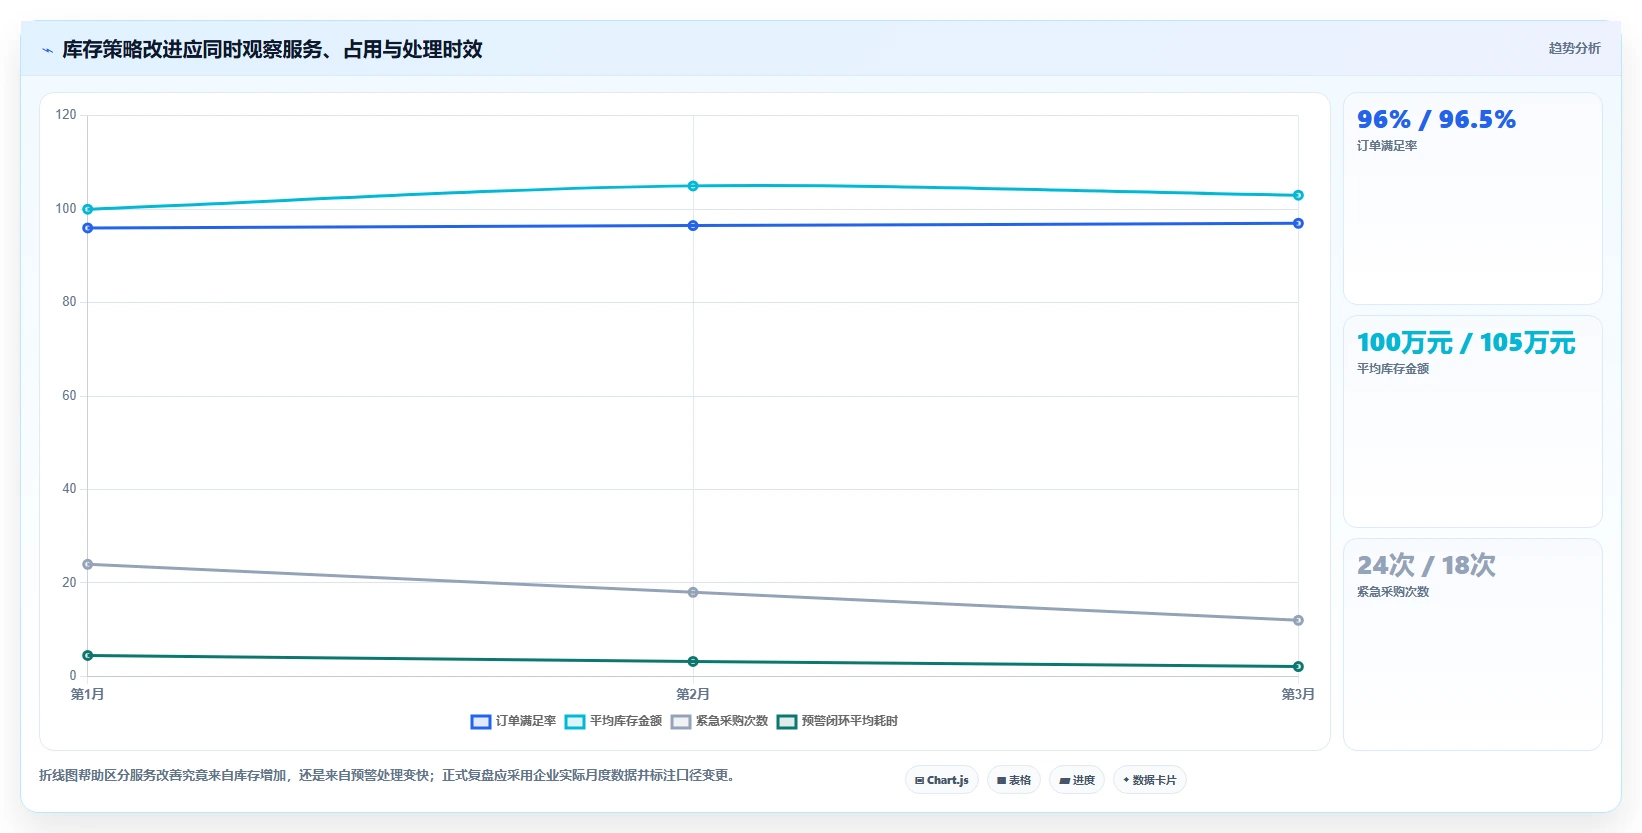
Task: Toggle the 紧急采购次数 legend item
Action: tap(719, 721)
